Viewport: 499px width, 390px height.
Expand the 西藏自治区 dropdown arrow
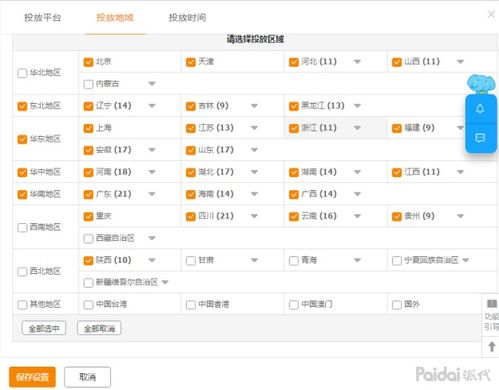pos(152,238)
